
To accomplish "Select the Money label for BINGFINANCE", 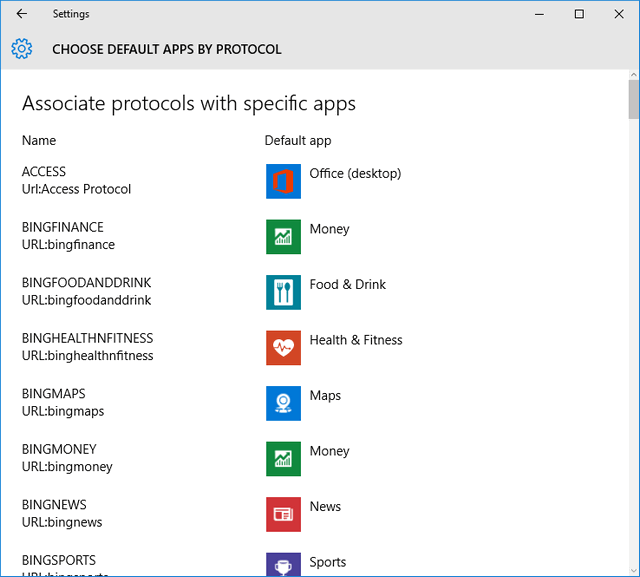I will click(x=329, y=229).
